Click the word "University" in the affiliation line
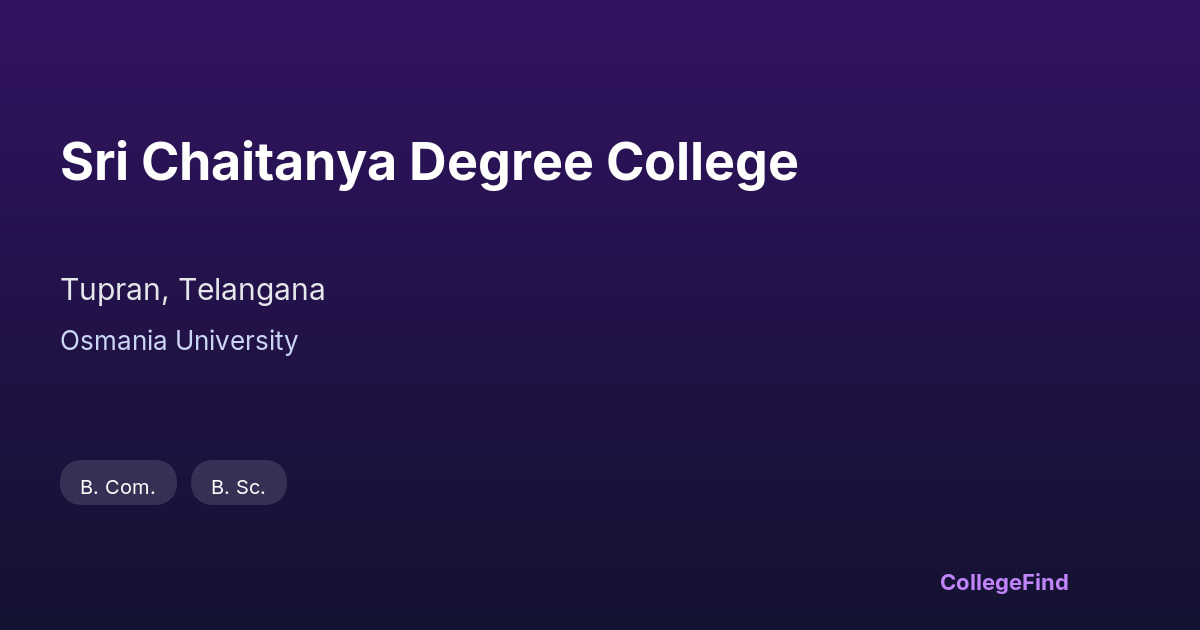Screen dimensions: 1200x630 237,341
